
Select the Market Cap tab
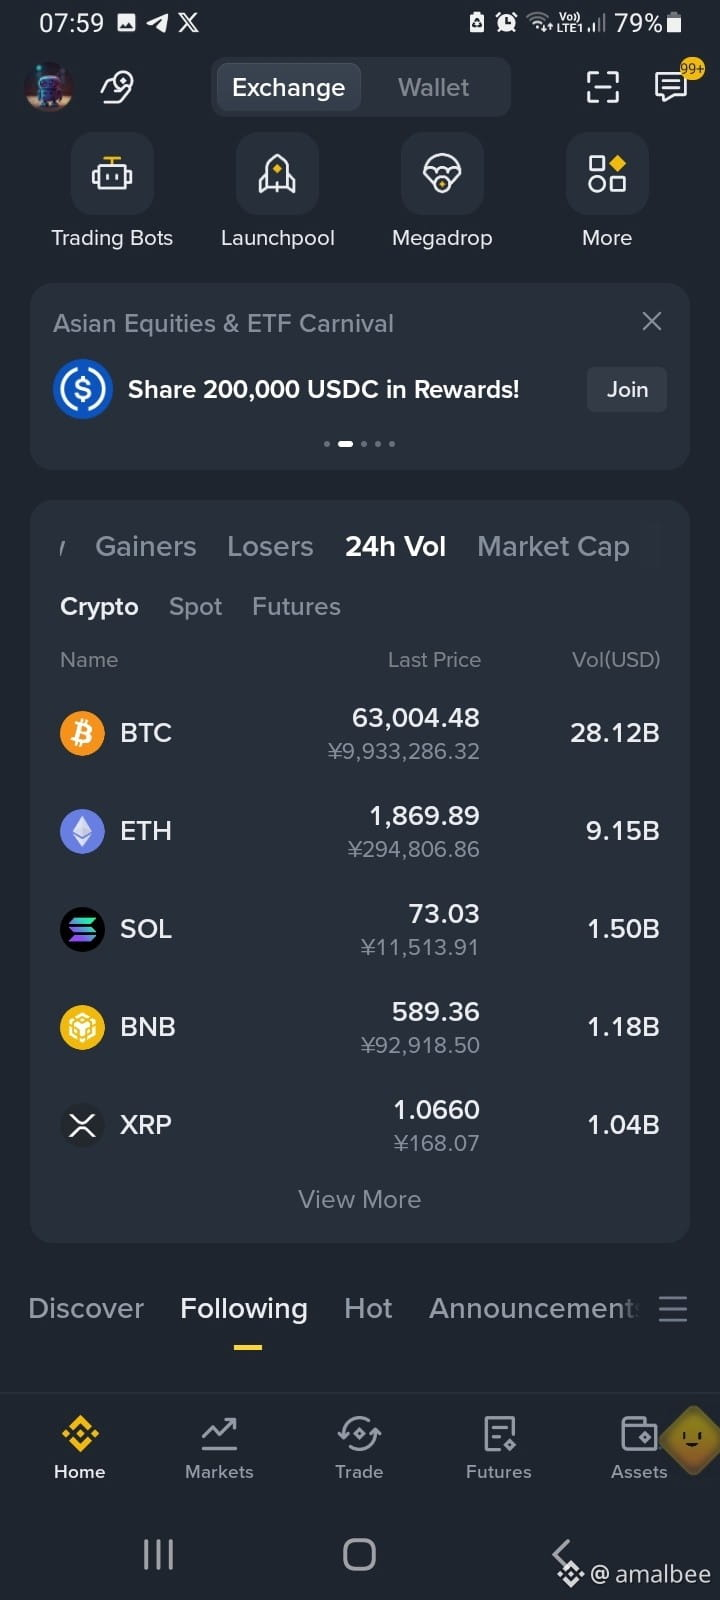(x=553, y=546)
